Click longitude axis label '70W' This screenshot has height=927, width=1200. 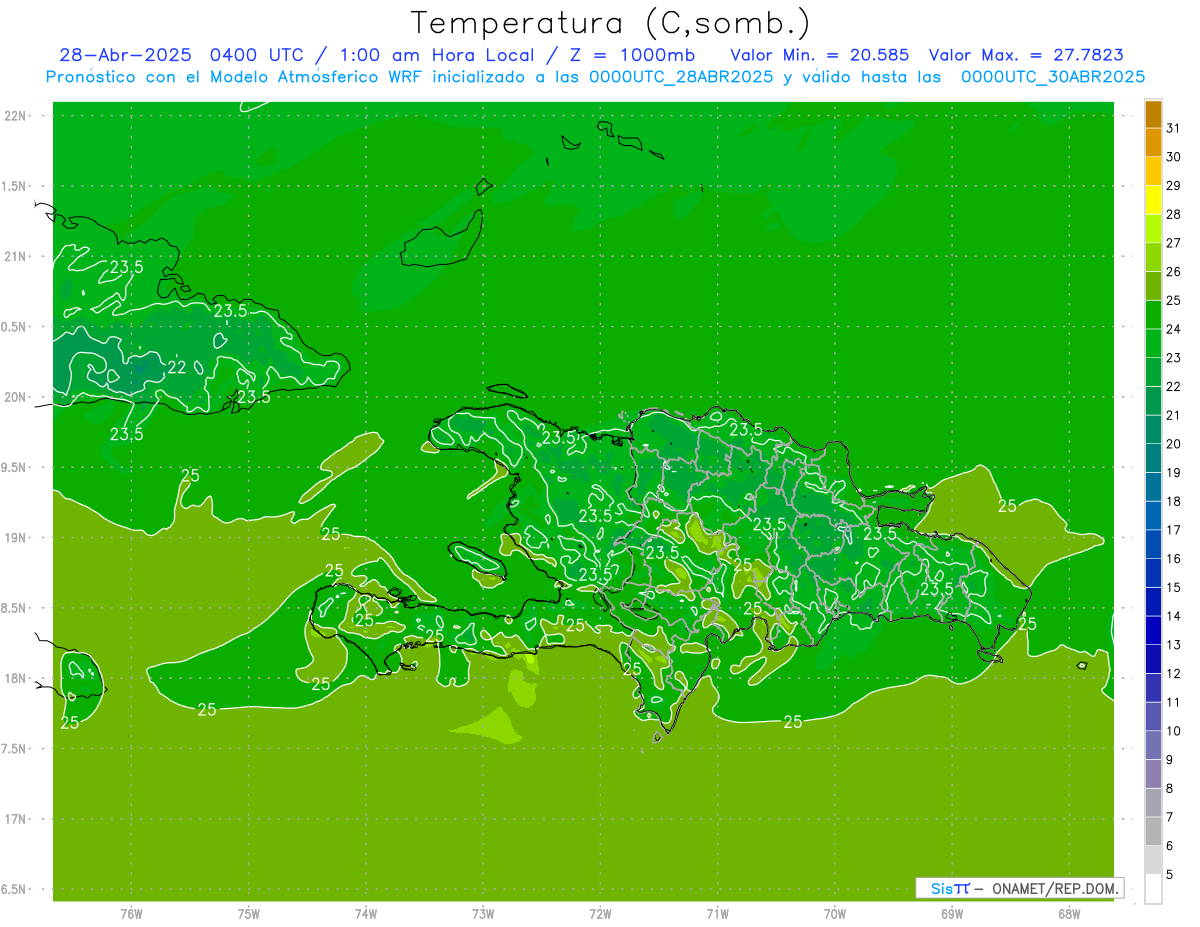(x=835, y=914)
